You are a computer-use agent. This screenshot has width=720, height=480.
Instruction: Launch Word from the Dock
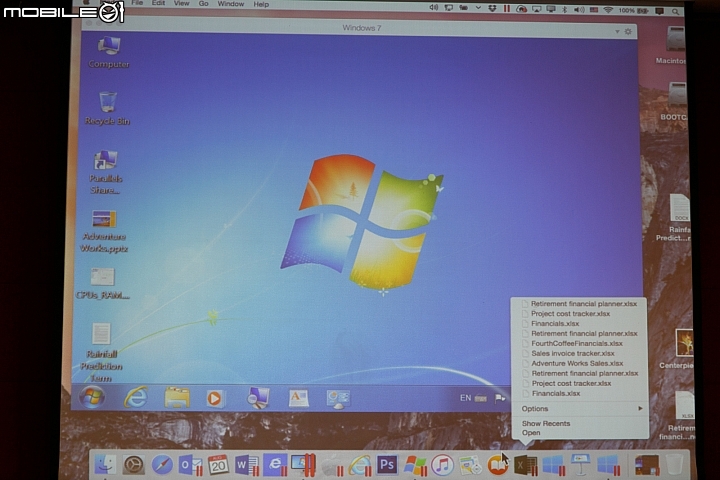[246, 465]
